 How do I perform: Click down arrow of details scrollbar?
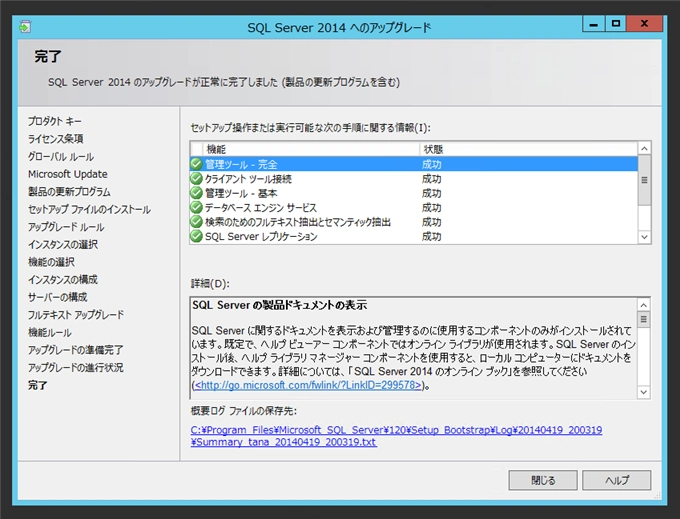644,392
